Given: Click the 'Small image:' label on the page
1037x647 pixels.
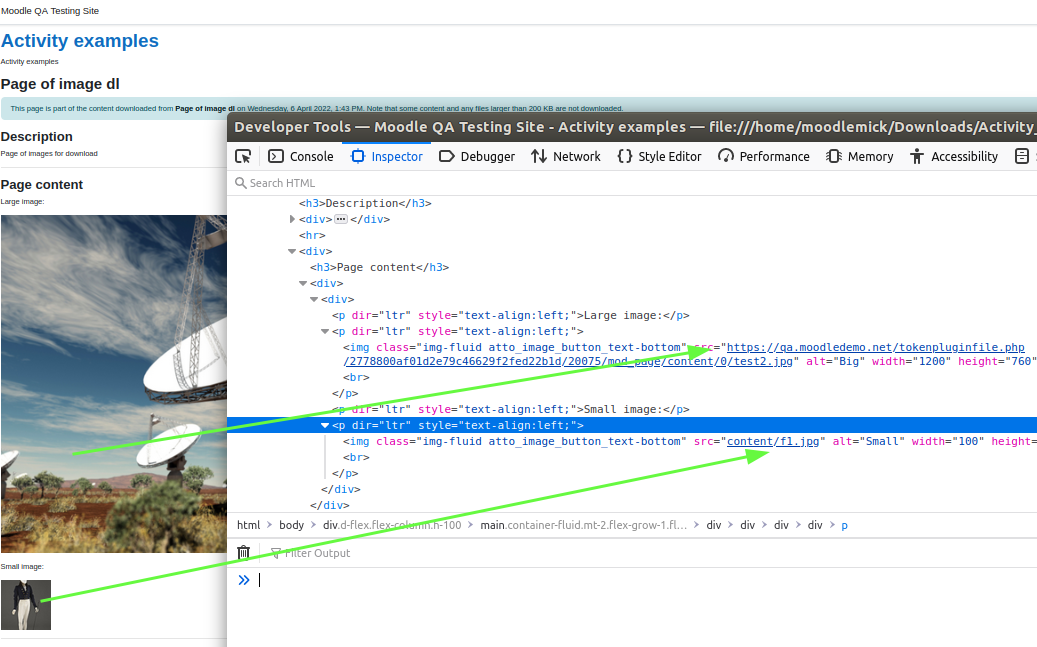Looking at the screenshot, I should (x=22, y=567).
